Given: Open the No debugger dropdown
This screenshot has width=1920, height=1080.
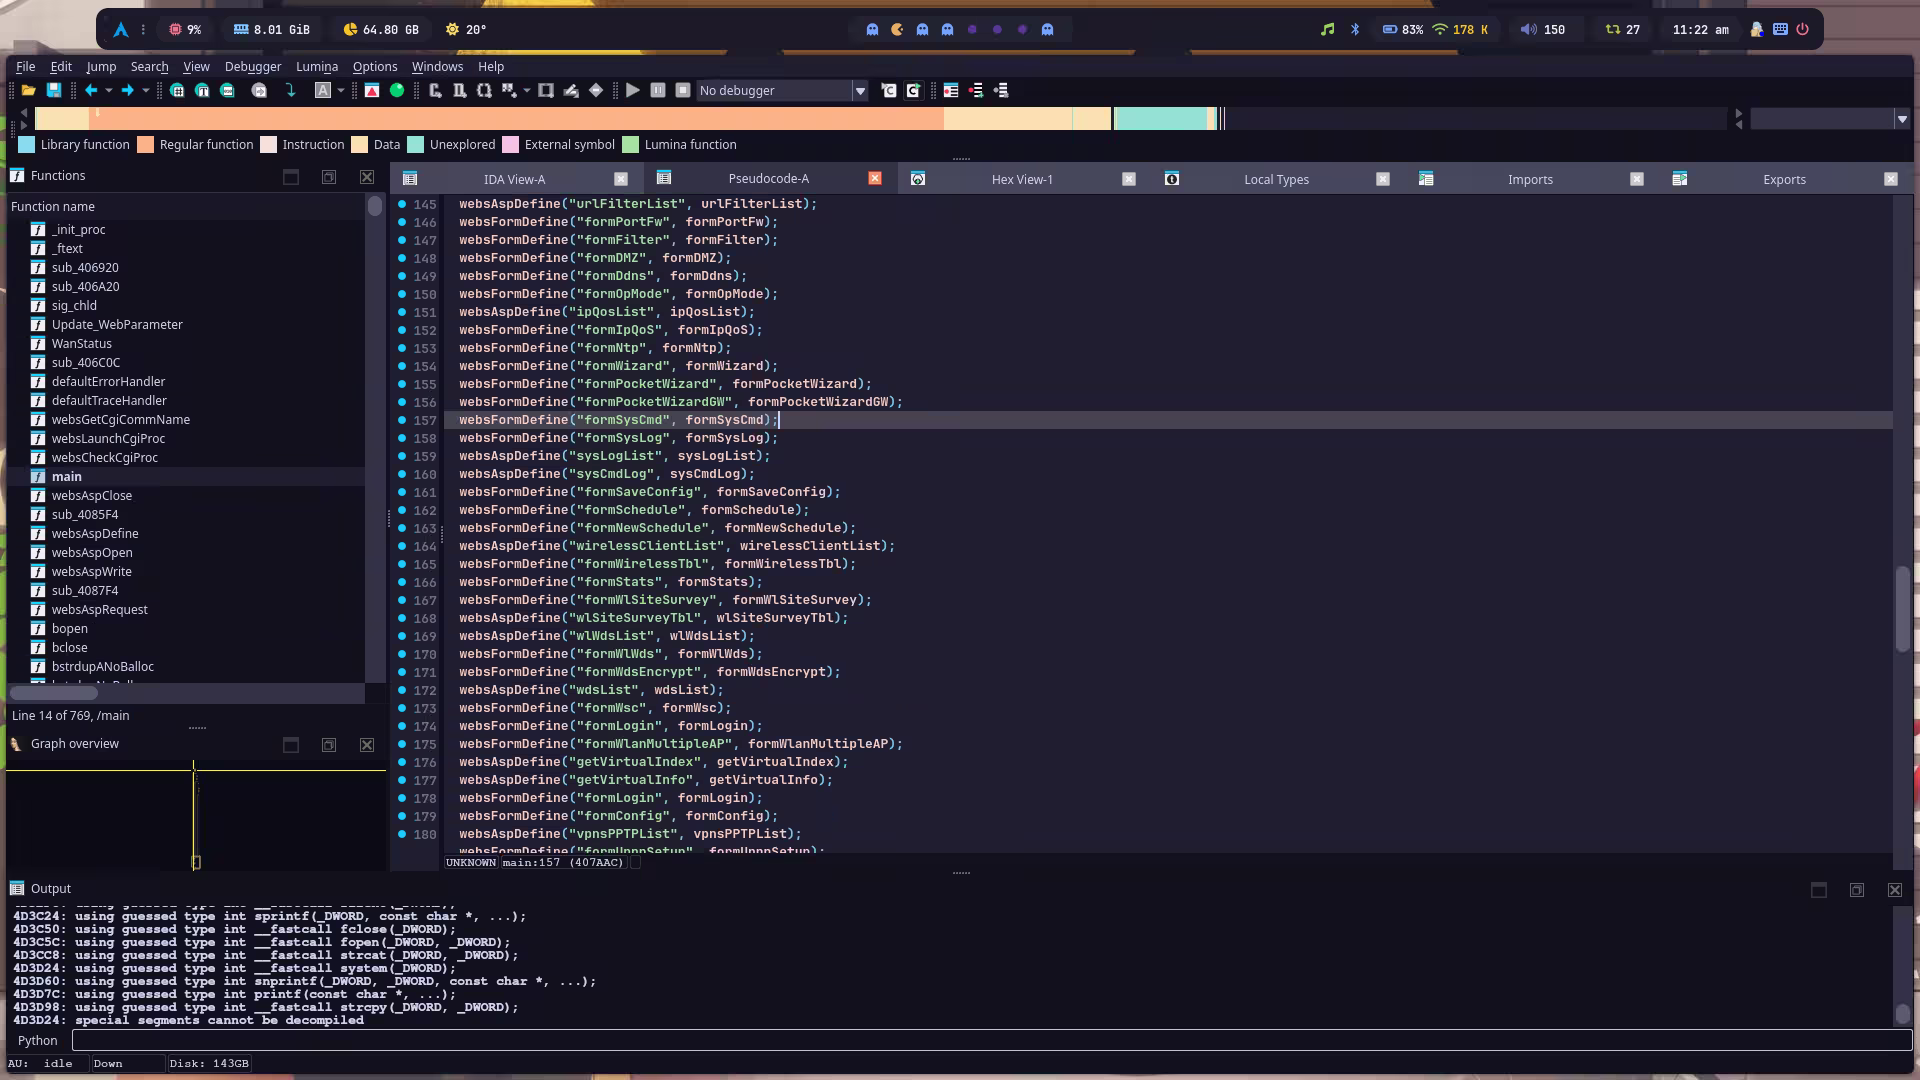Looking at the screenshot, I should [859, 91].
